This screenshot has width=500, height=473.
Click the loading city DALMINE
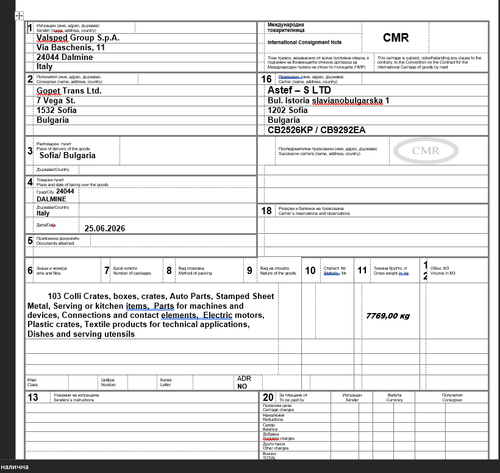click(51, 199)
